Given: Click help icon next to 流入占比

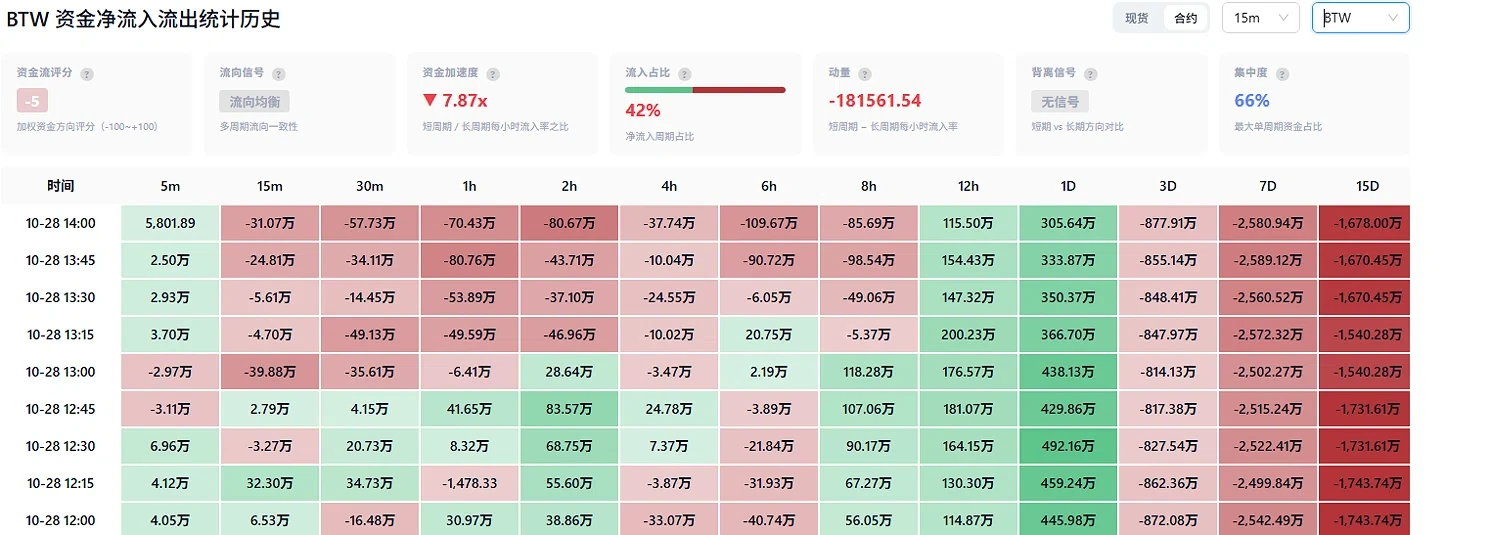Looking at the screenshot, I should (684, 73).
